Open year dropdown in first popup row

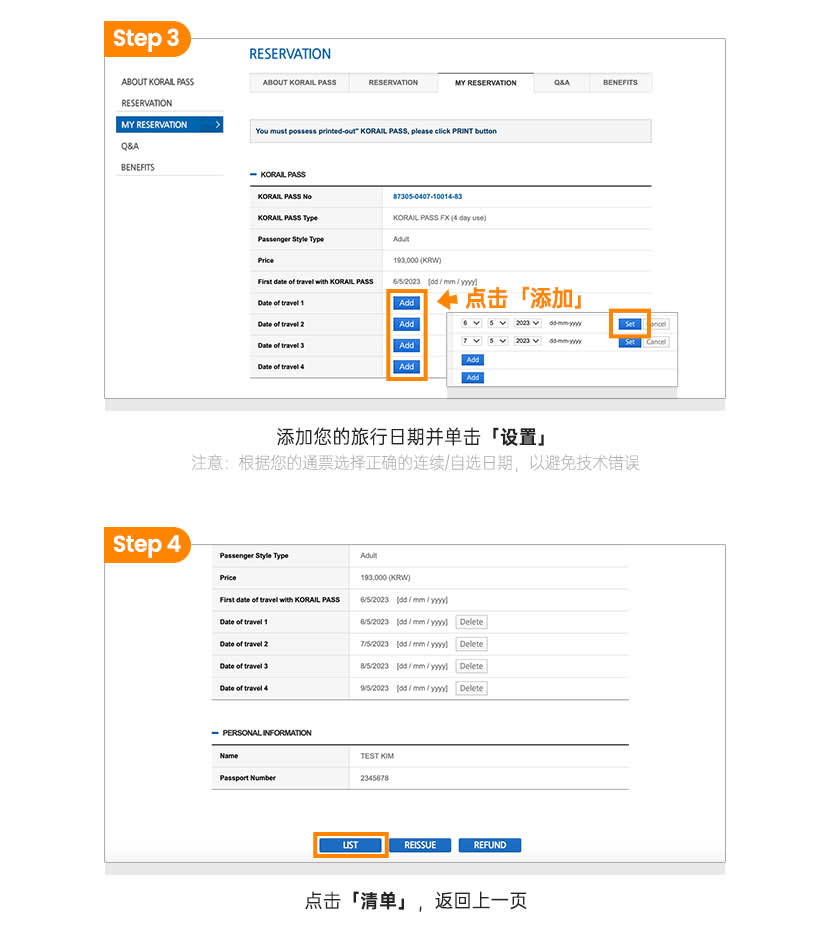[527, 324]
